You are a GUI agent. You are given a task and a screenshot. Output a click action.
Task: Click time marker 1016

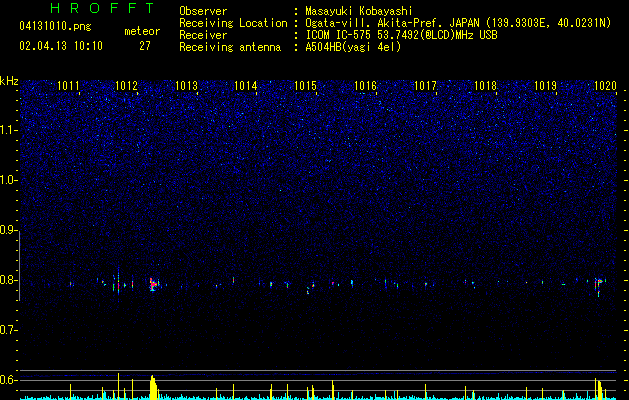(x=365, y=86)
